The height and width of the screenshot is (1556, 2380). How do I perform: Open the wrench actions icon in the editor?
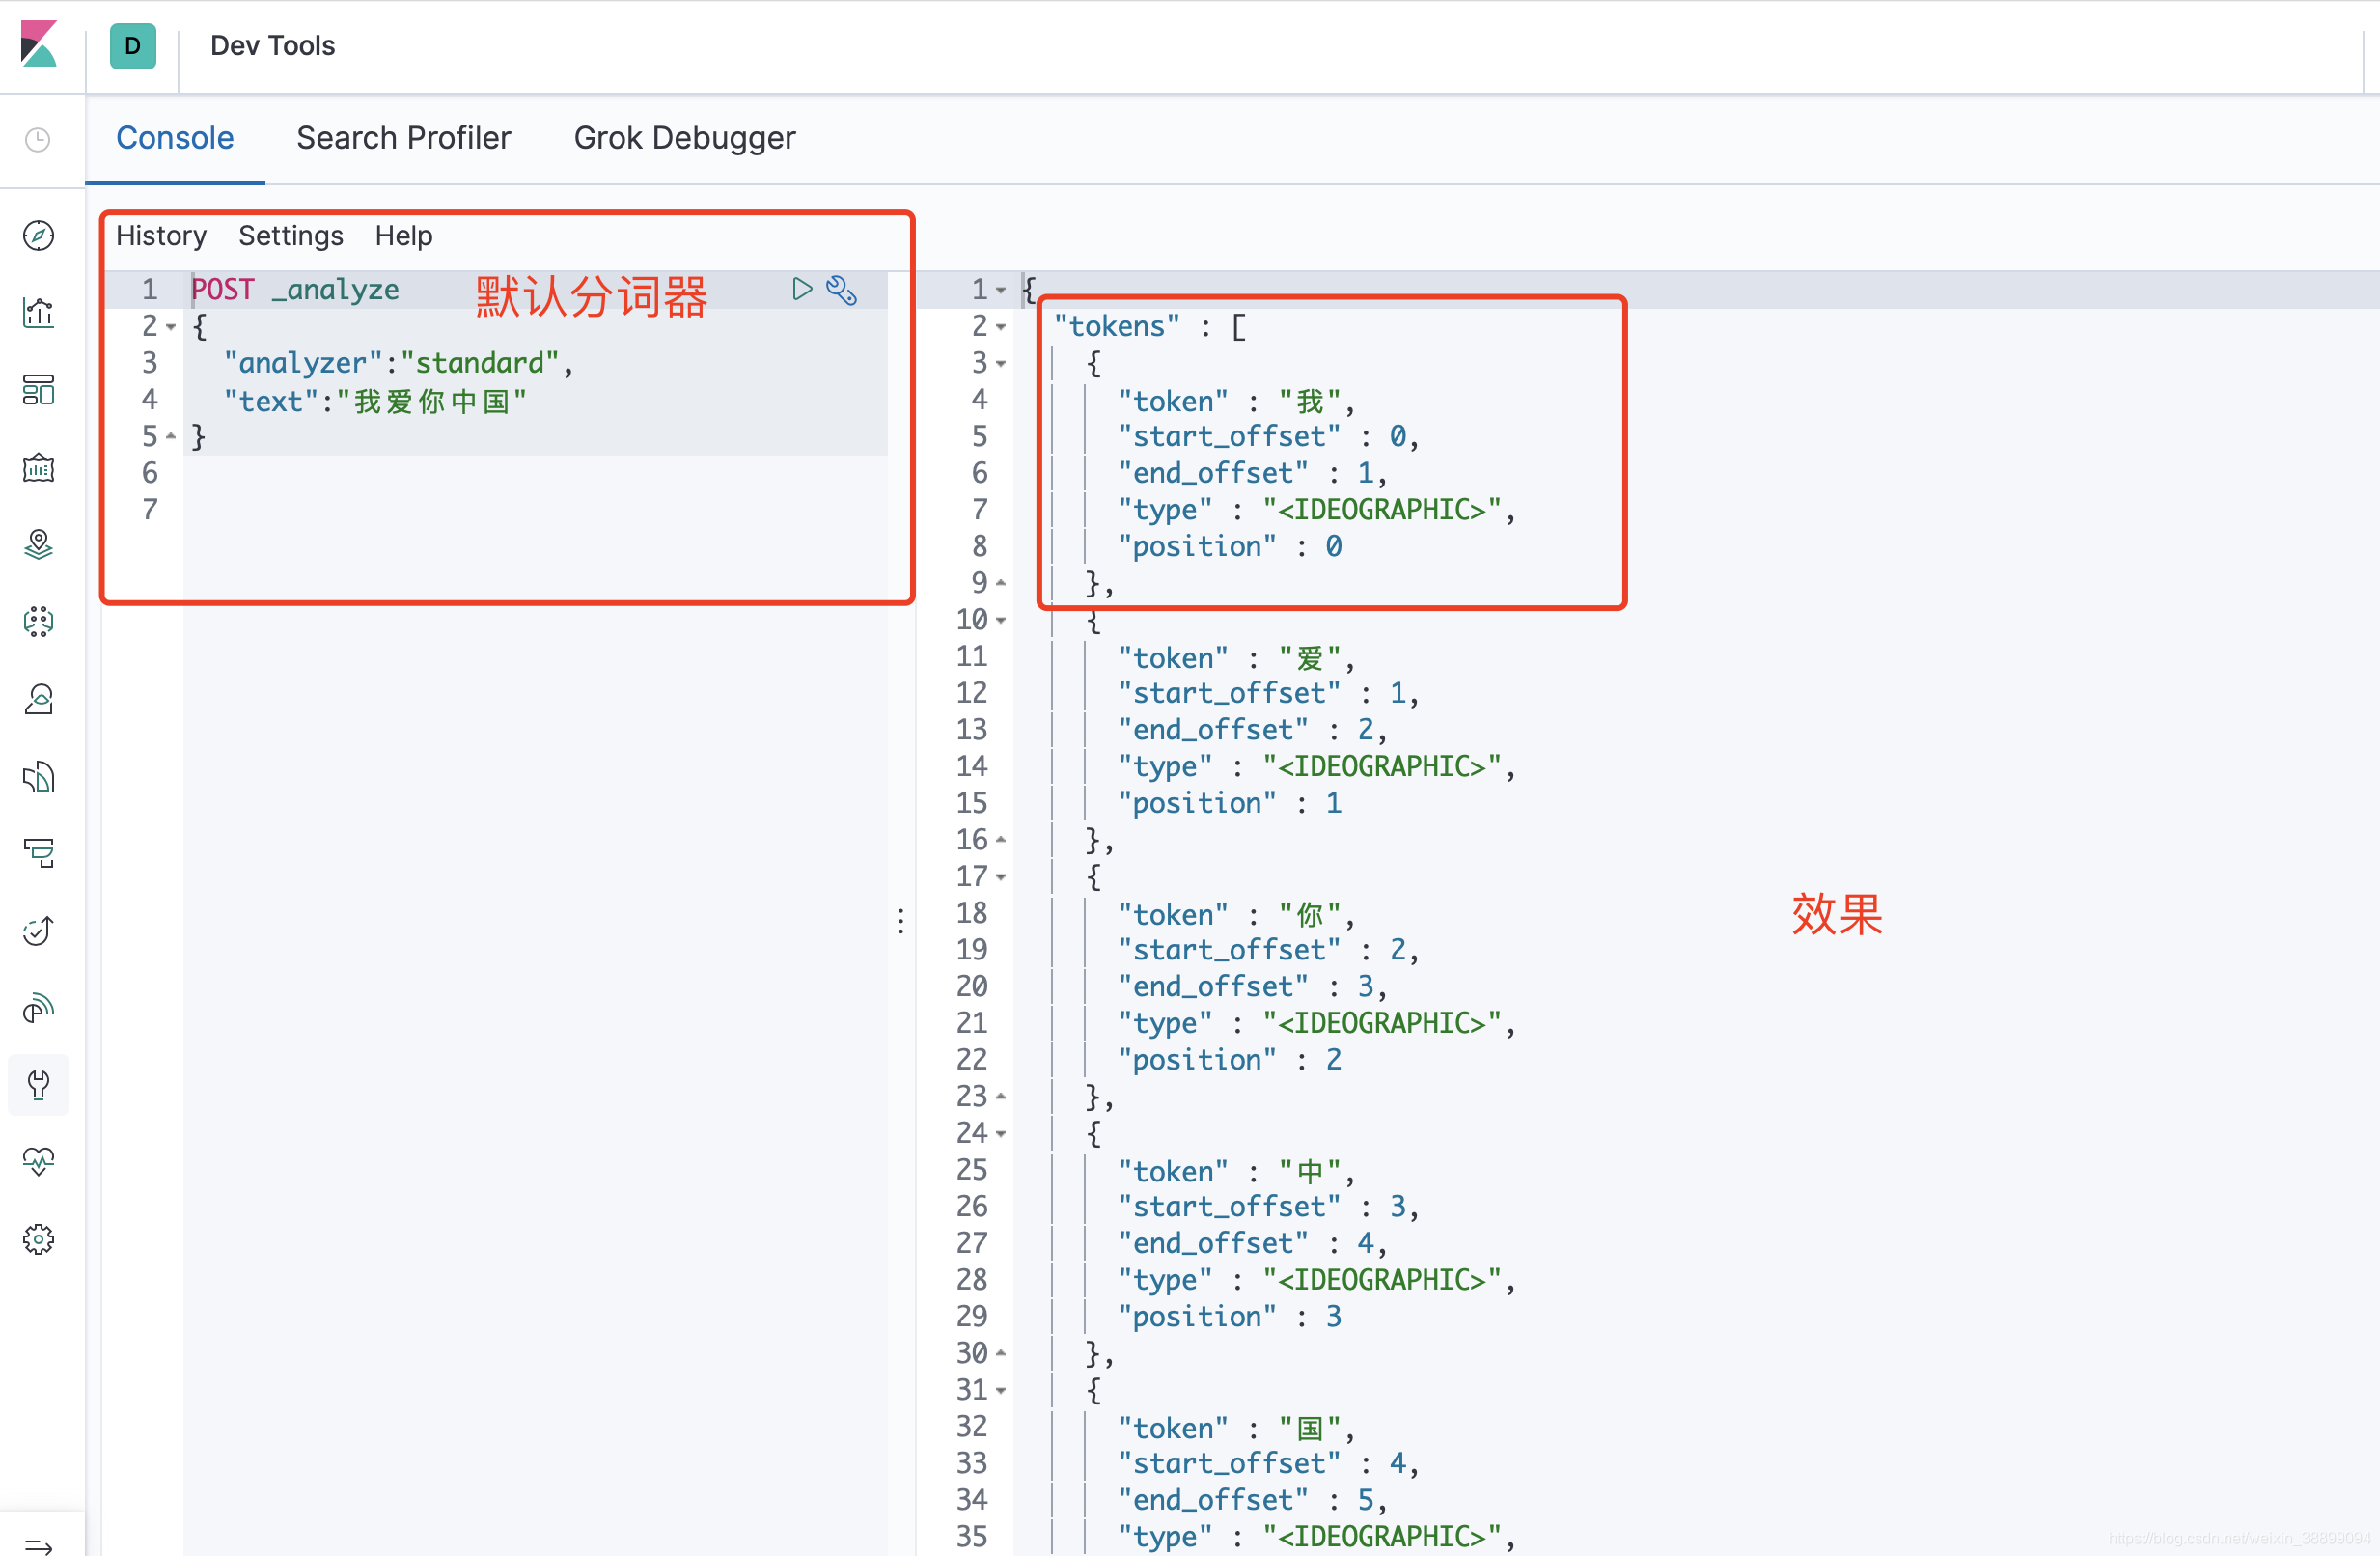(x=841, y=290)
